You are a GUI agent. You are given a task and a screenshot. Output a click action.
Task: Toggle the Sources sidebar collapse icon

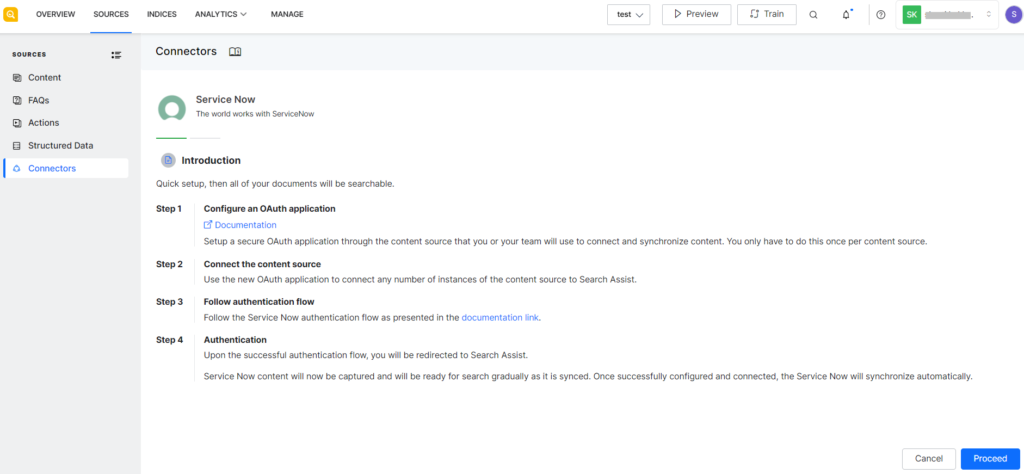[116, 55]
